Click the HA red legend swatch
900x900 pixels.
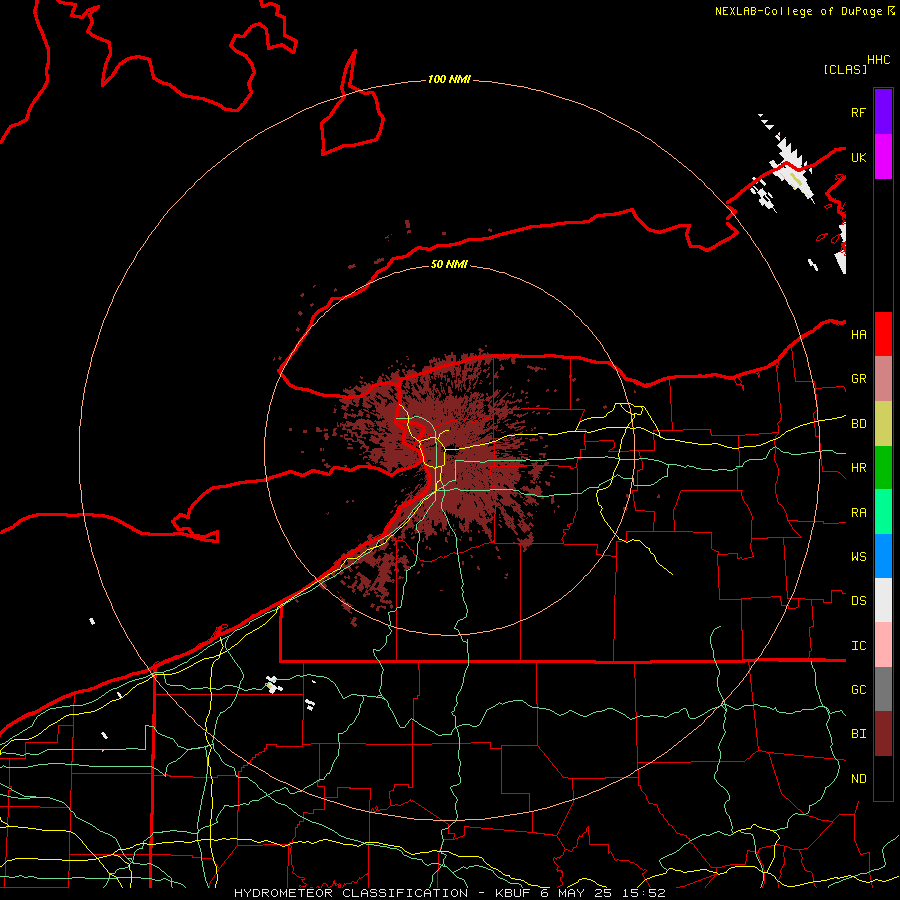point(883,334)
